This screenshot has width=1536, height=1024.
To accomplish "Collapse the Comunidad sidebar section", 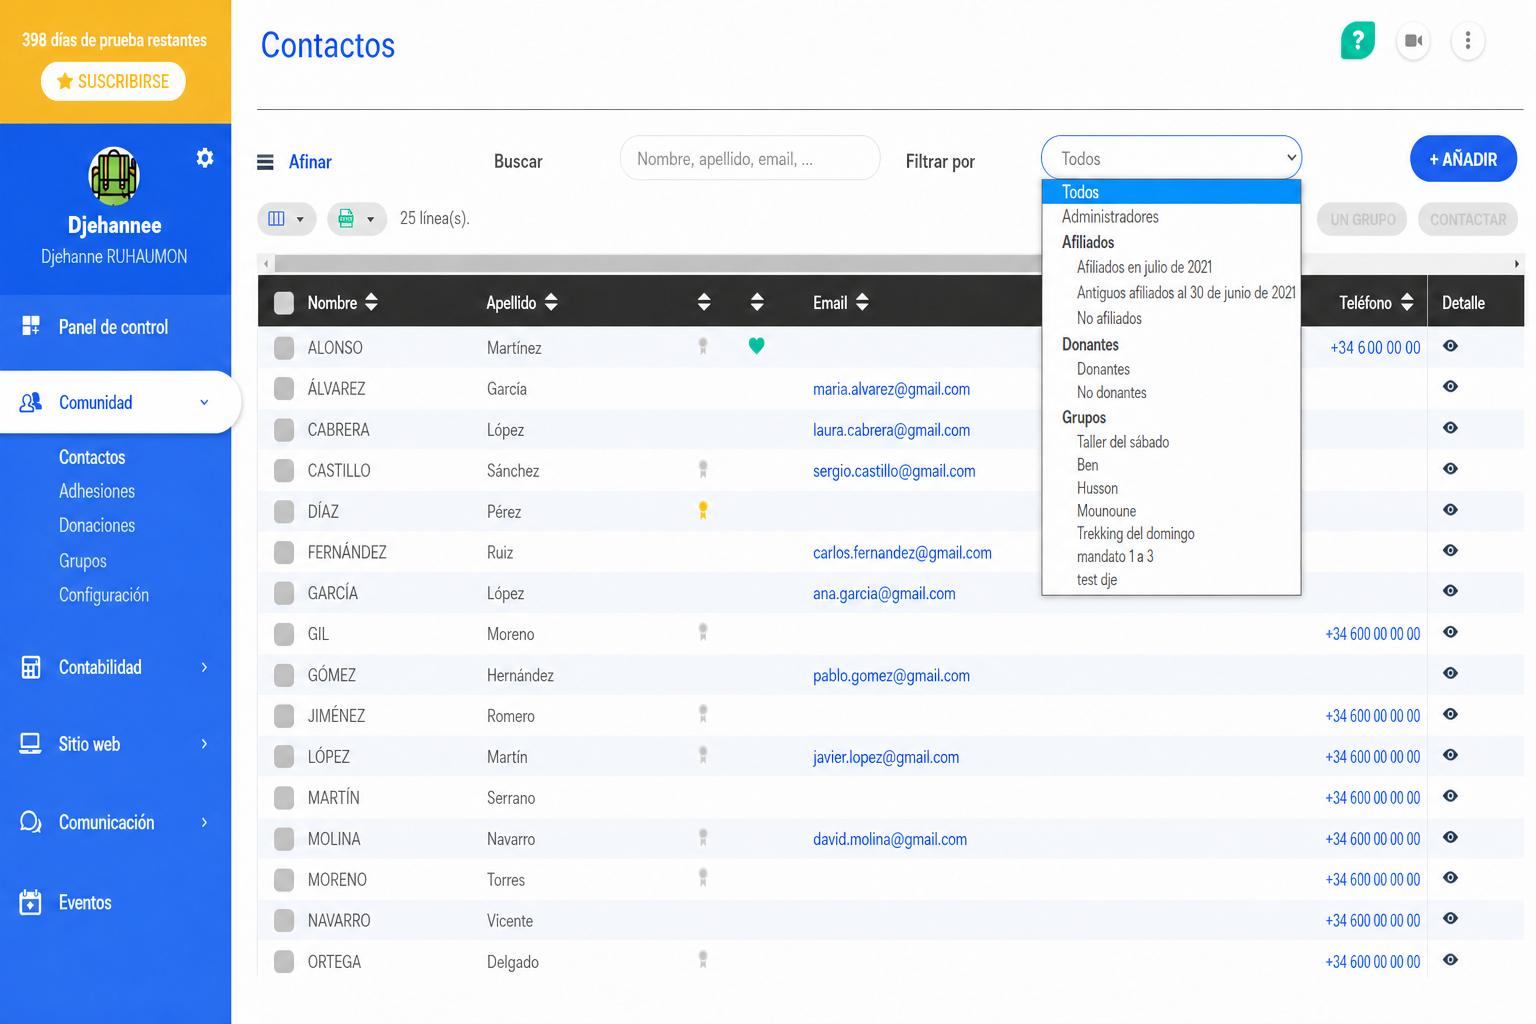I will (204, 402).
